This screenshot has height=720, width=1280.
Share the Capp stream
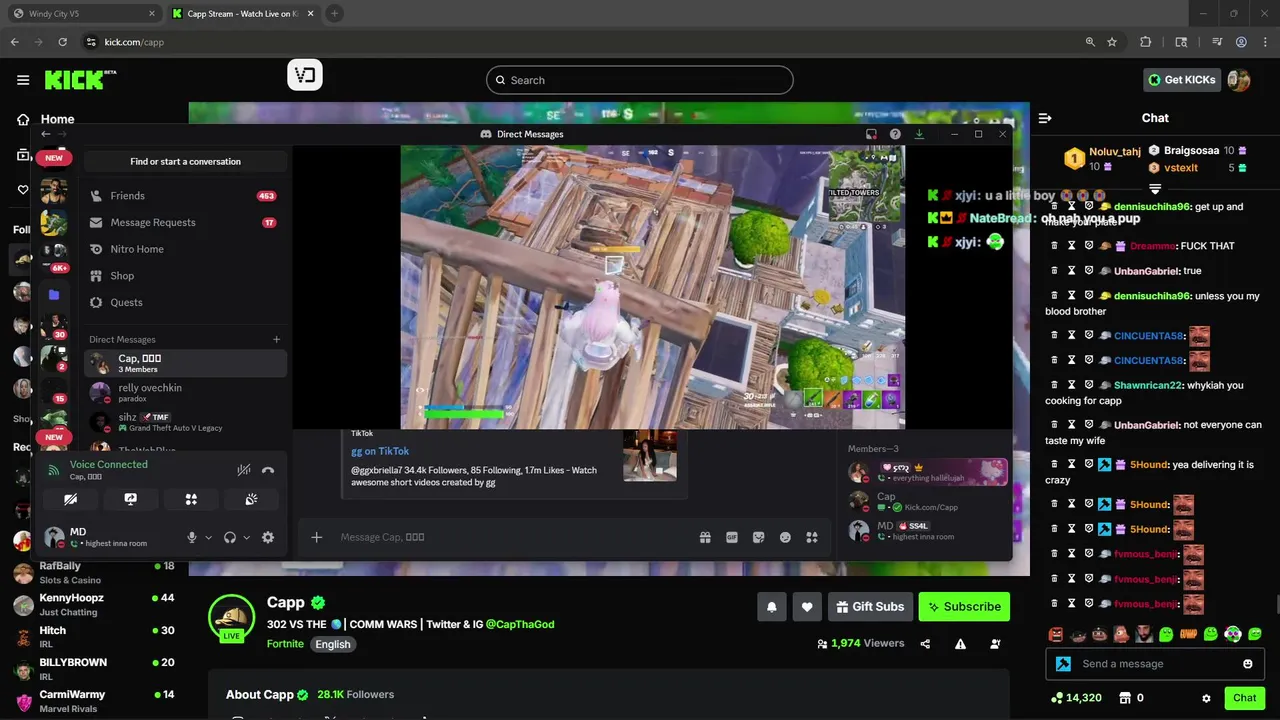click(925, 644)
